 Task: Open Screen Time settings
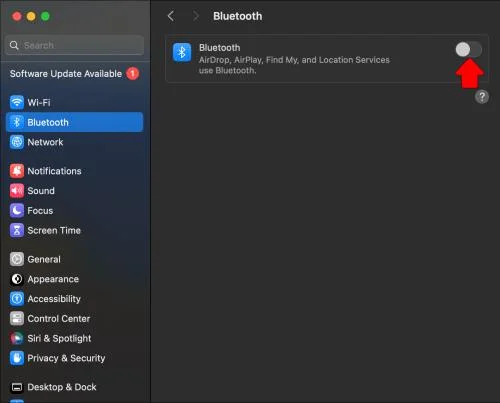coord(75,230)
